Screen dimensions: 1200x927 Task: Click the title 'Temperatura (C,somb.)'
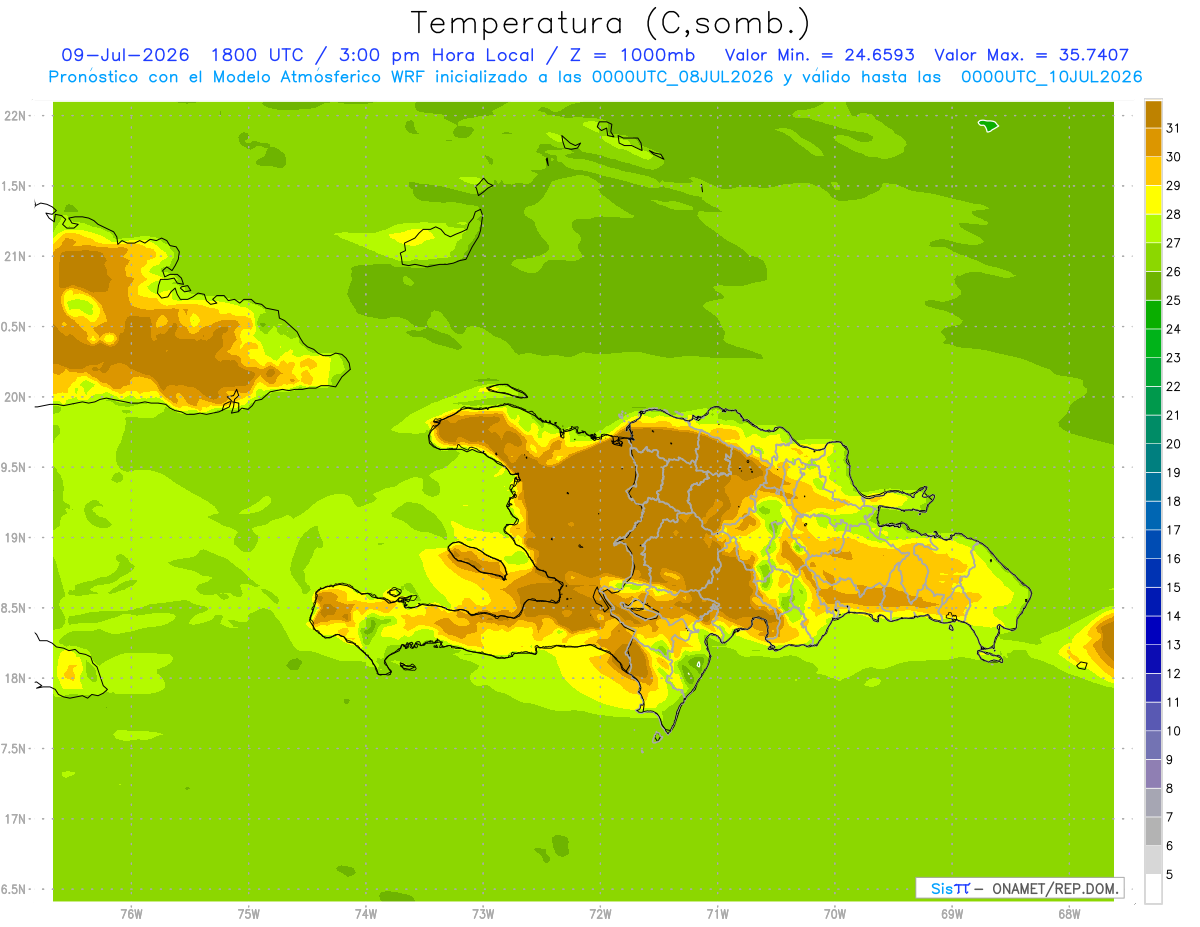click(611, 23)
